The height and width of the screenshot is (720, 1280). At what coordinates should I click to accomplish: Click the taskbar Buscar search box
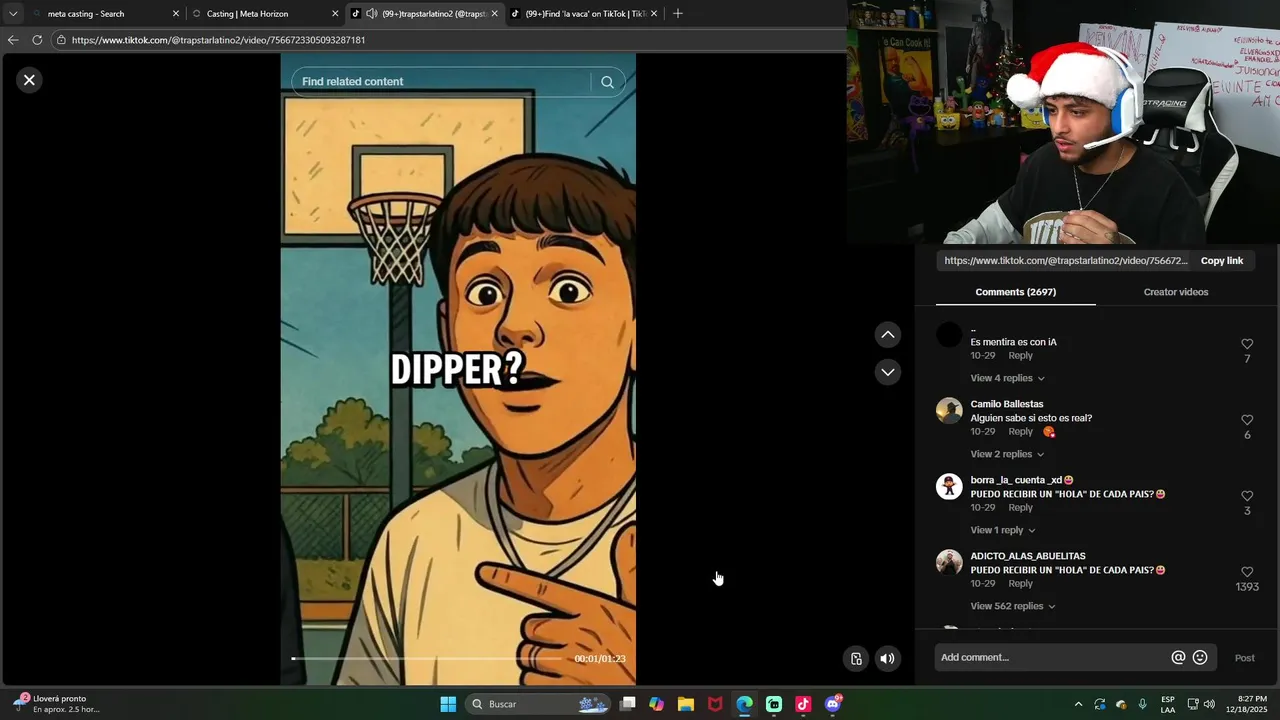click(538, 704)
